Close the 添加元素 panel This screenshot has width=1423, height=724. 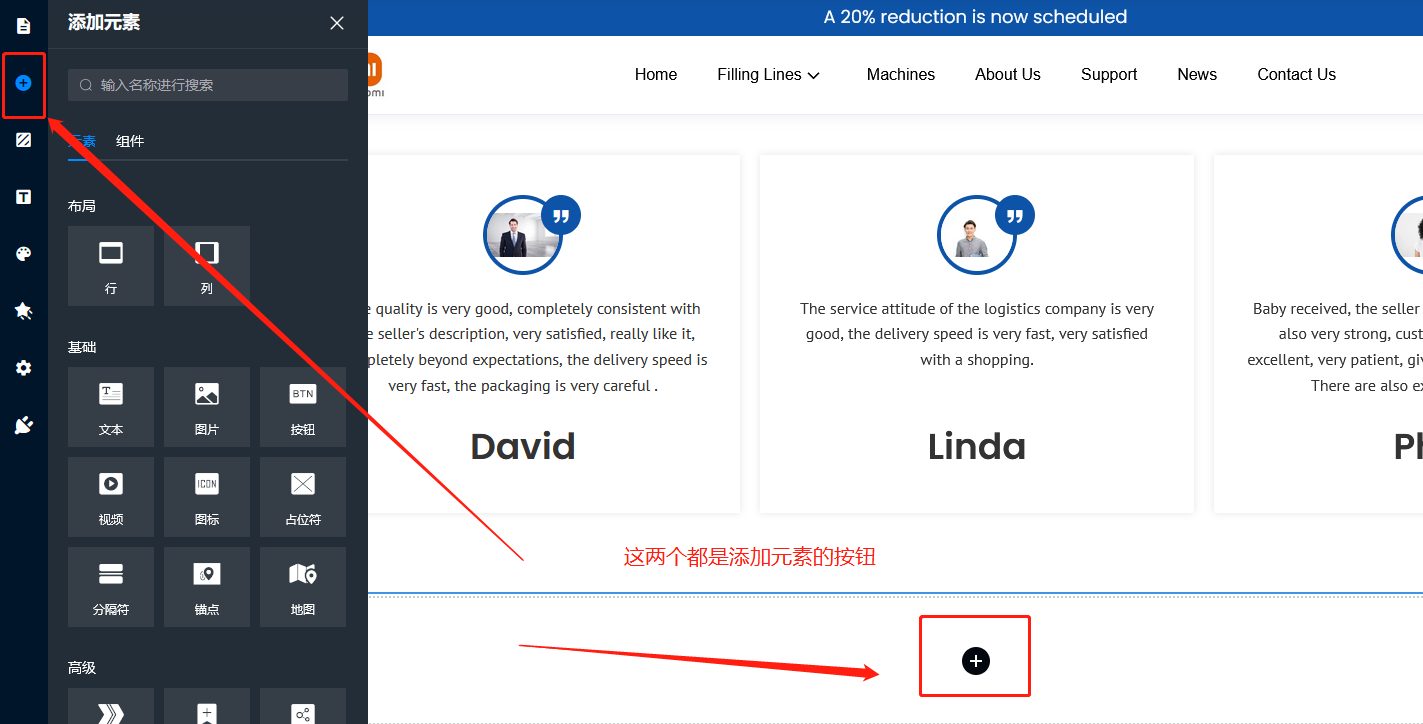click(x=337, y=23)
